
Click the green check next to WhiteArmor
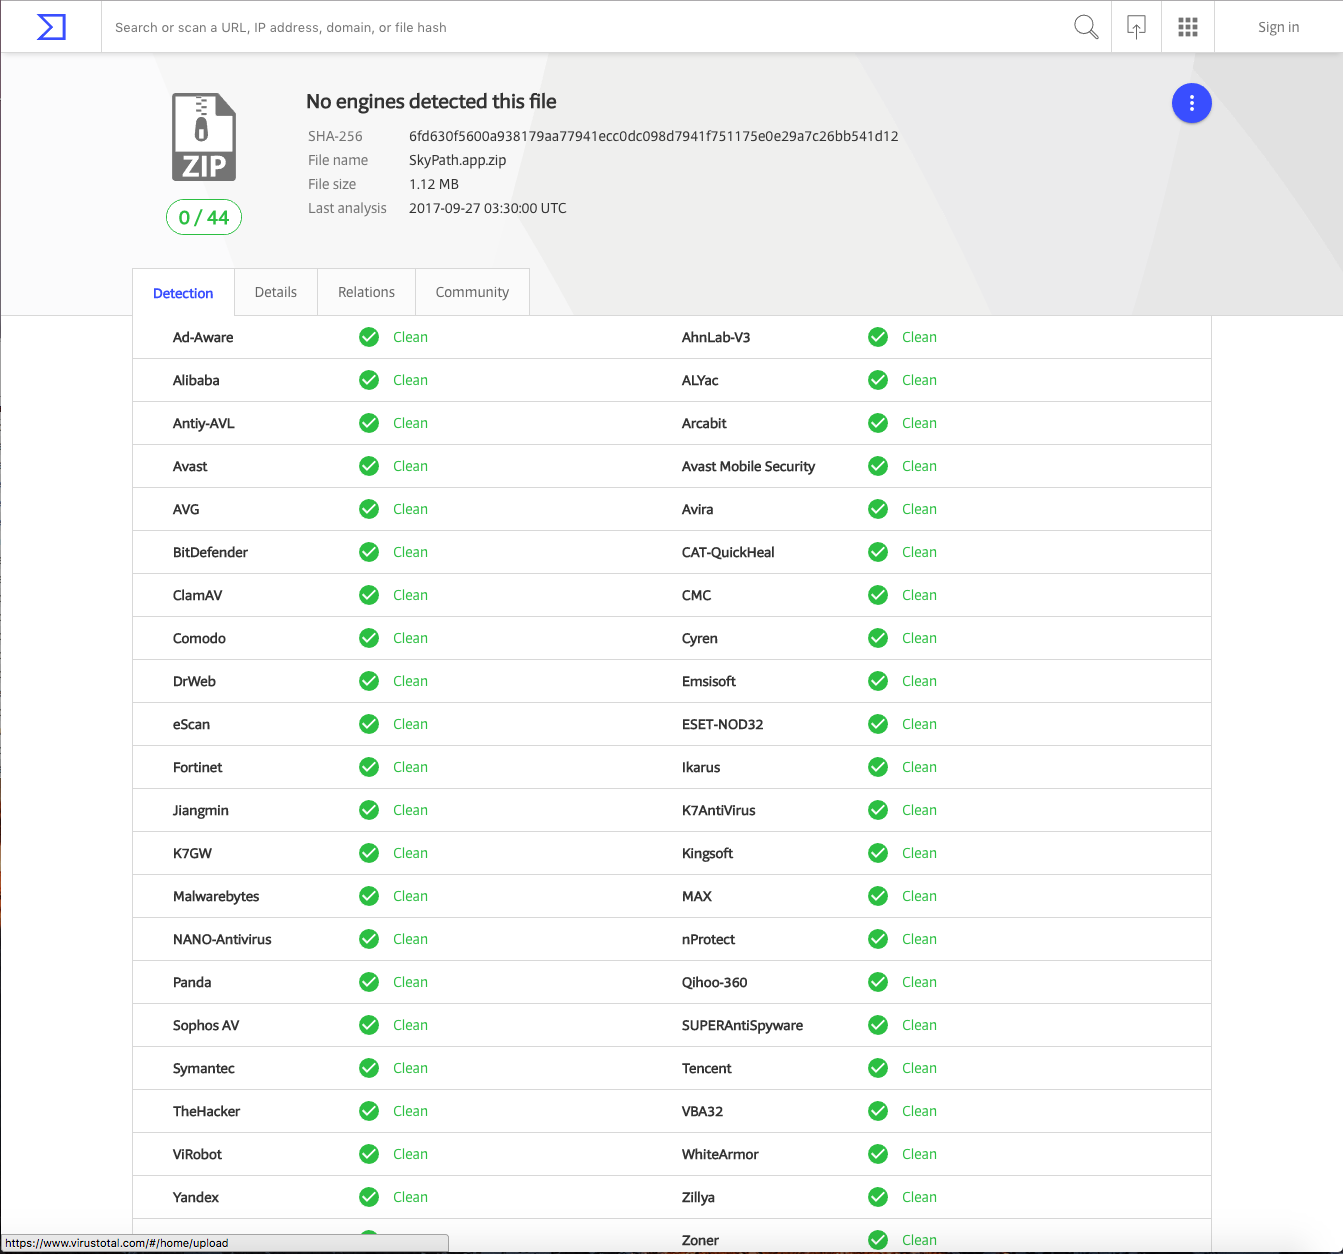(878, 1154)
